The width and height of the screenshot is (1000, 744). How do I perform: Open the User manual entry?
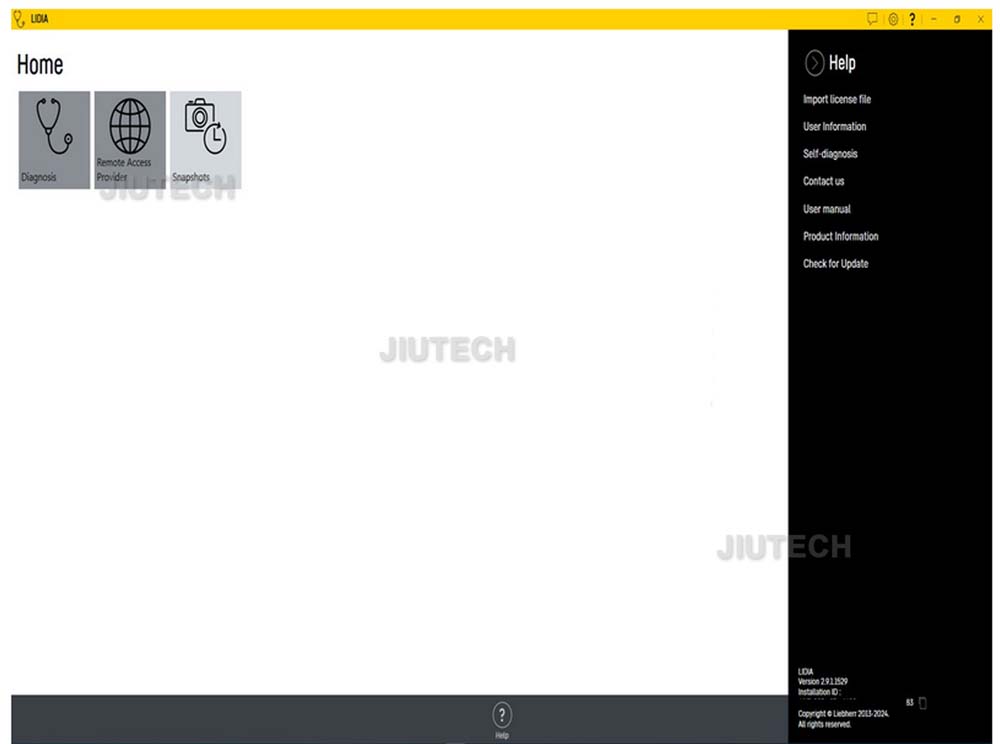point(826,209)
